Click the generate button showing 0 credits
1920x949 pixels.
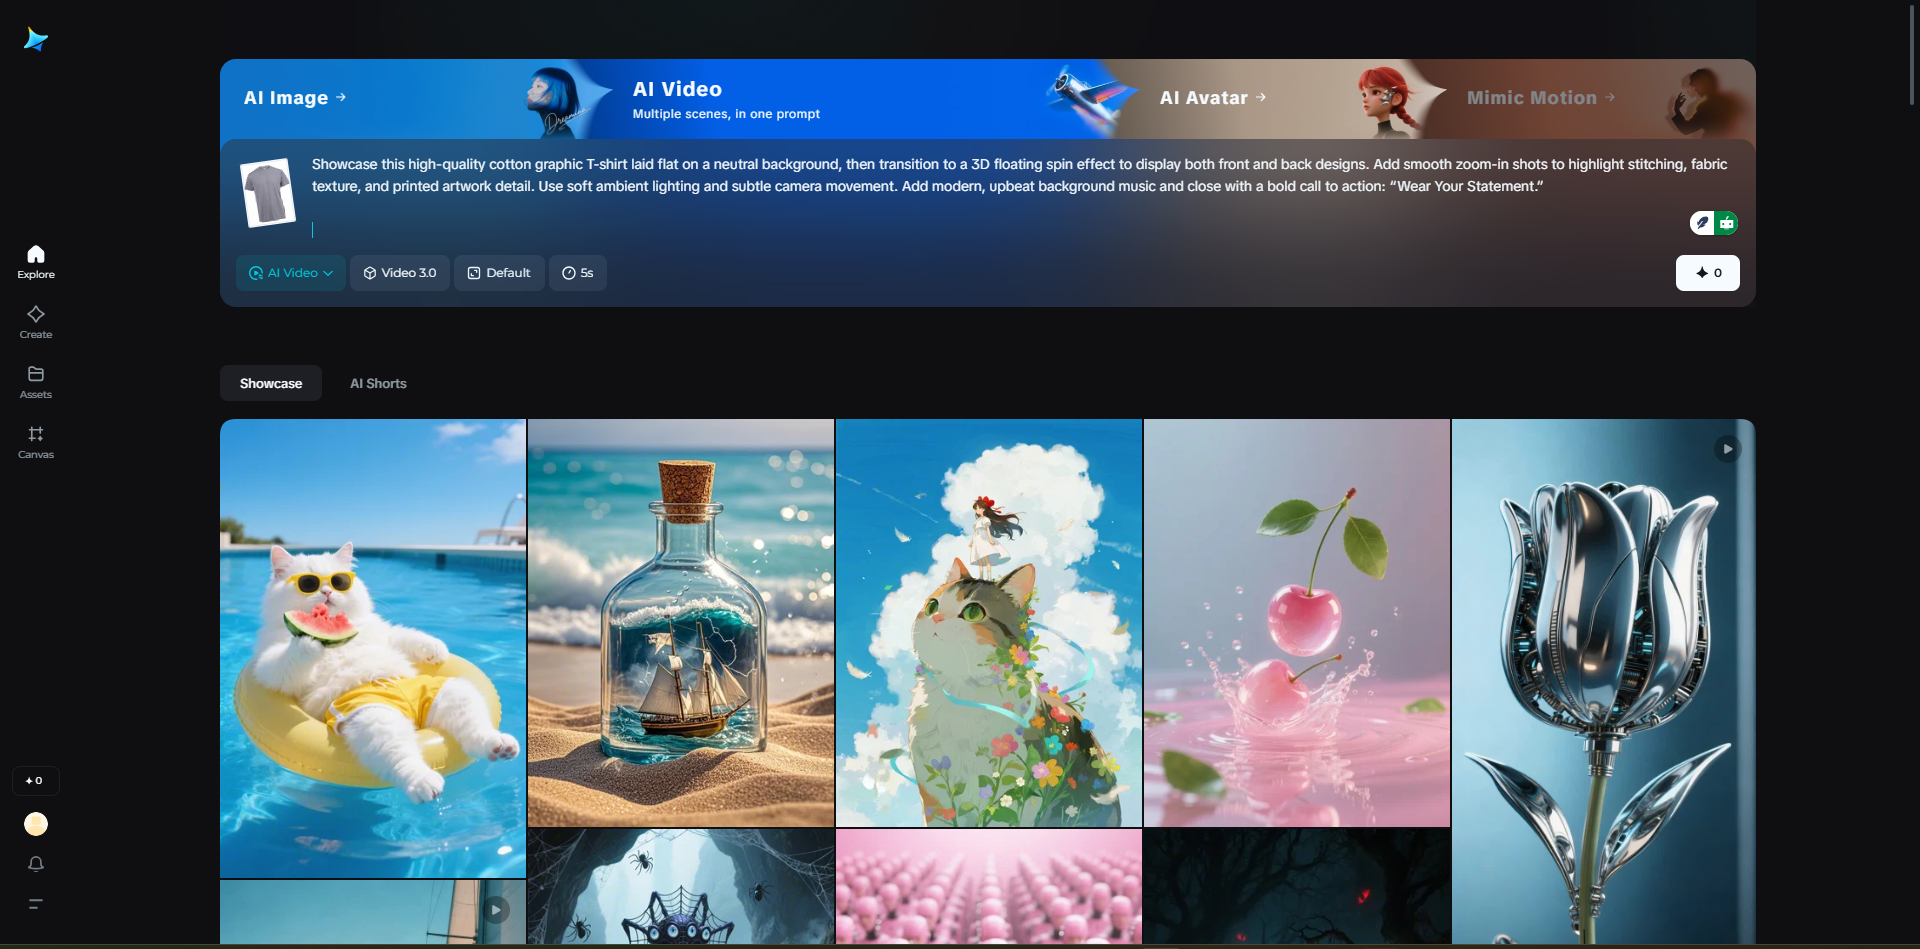(x=1708, y=273)
